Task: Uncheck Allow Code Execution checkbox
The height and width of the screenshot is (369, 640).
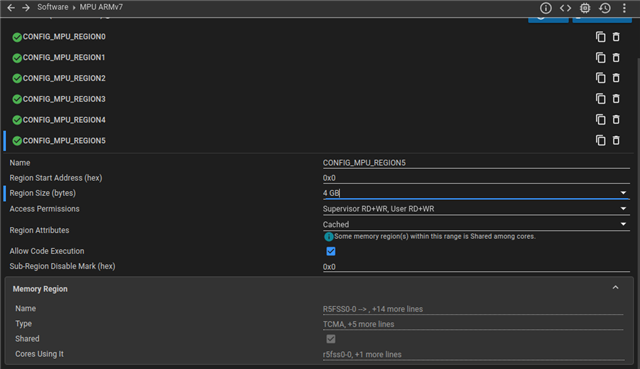Action: 331,251
